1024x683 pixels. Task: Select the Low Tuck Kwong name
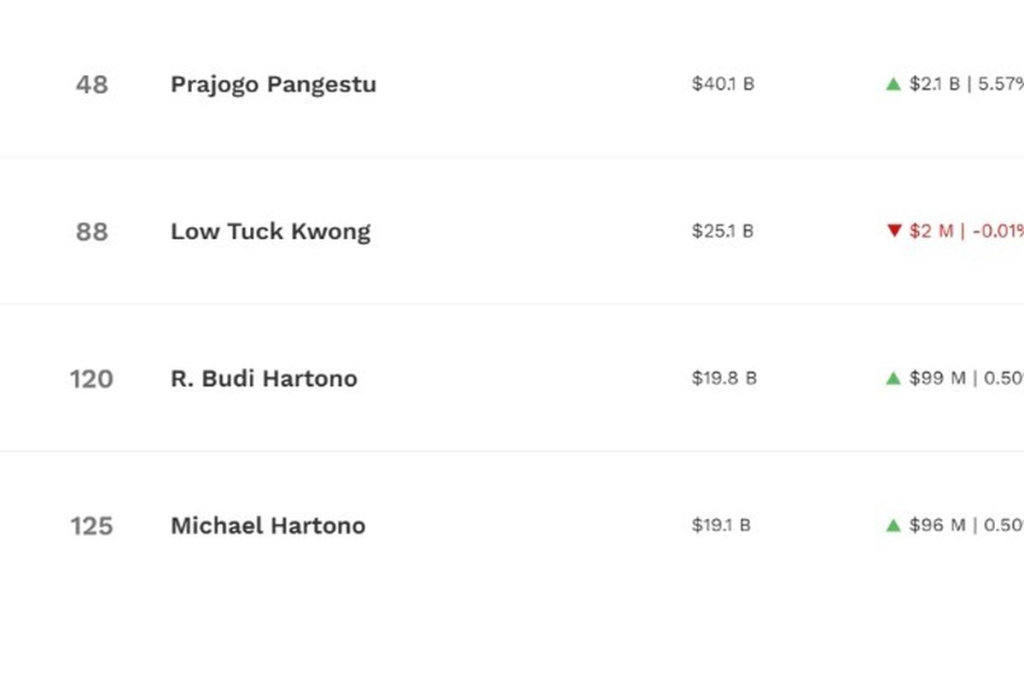click(x=270, y=231)
